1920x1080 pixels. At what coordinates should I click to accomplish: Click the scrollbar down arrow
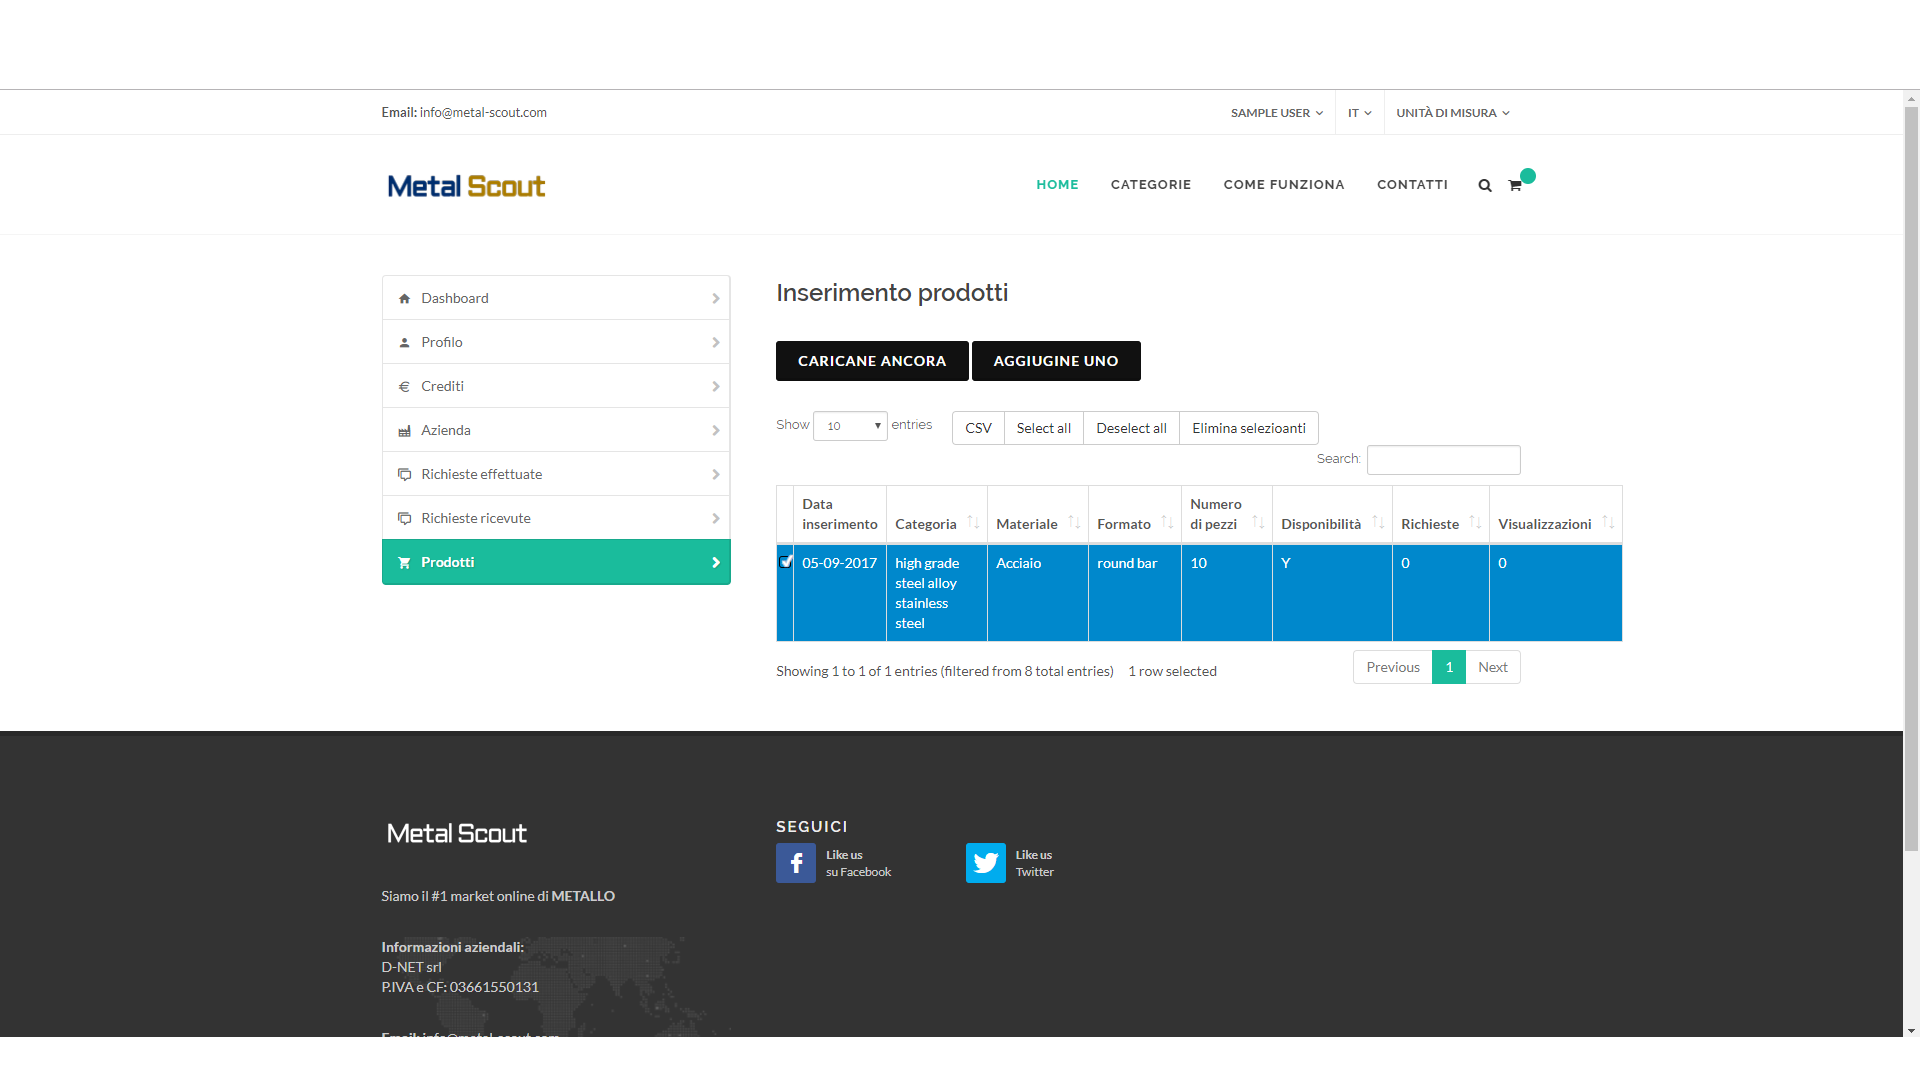coord(1911,1030)
